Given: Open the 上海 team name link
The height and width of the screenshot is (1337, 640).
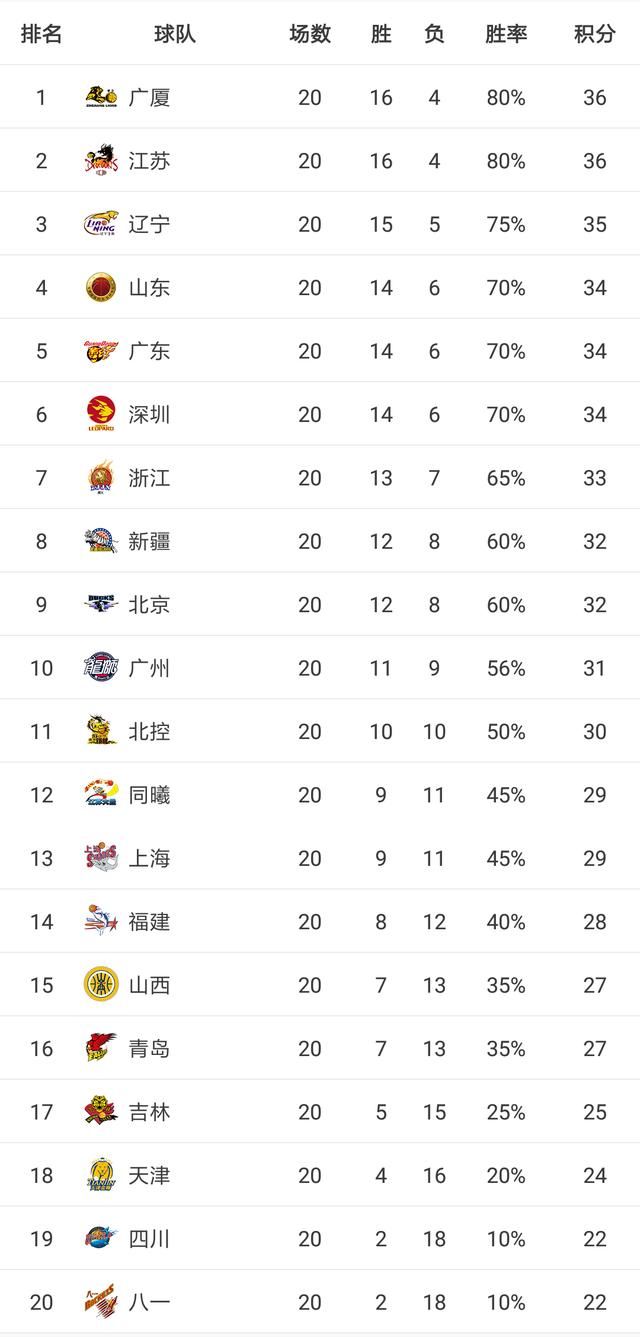Looking at the screenshot, I should 149,858.
